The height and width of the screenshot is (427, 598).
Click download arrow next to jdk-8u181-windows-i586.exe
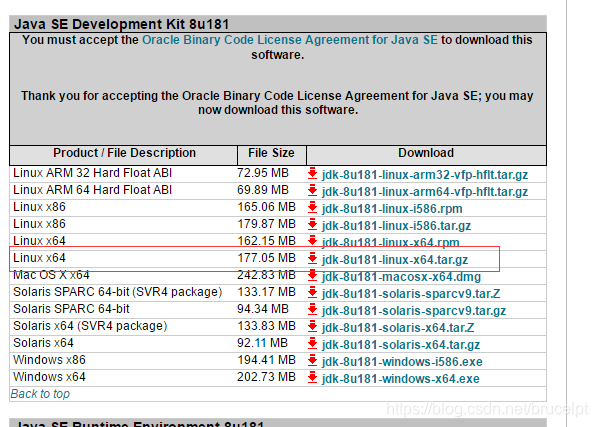pyautogui.click(x=312, y=360)
